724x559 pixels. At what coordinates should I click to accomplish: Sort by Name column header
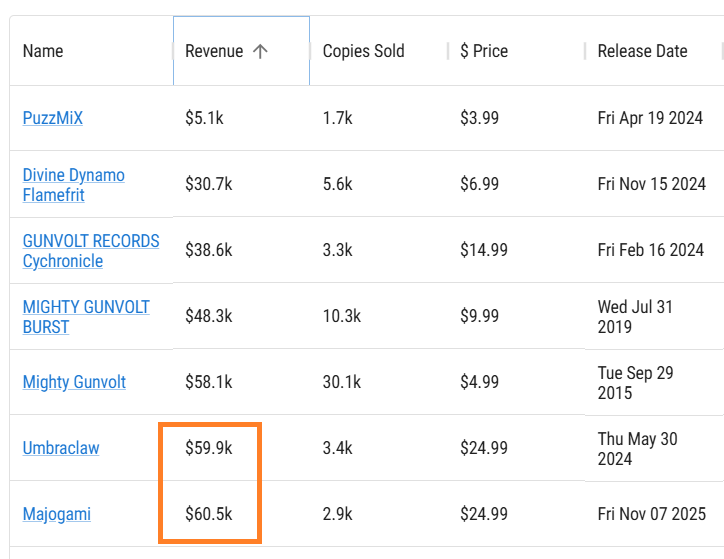(x=43, y=51)
